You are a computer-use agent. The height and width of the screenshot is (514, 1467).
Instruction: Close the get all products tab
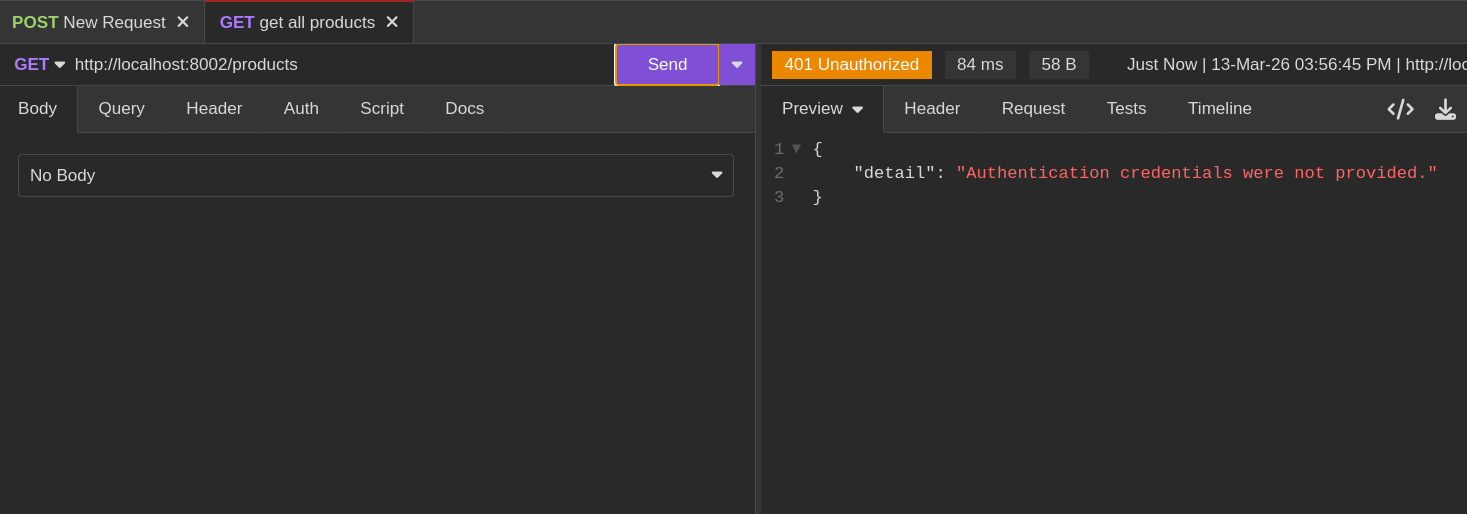click(392, 22)
